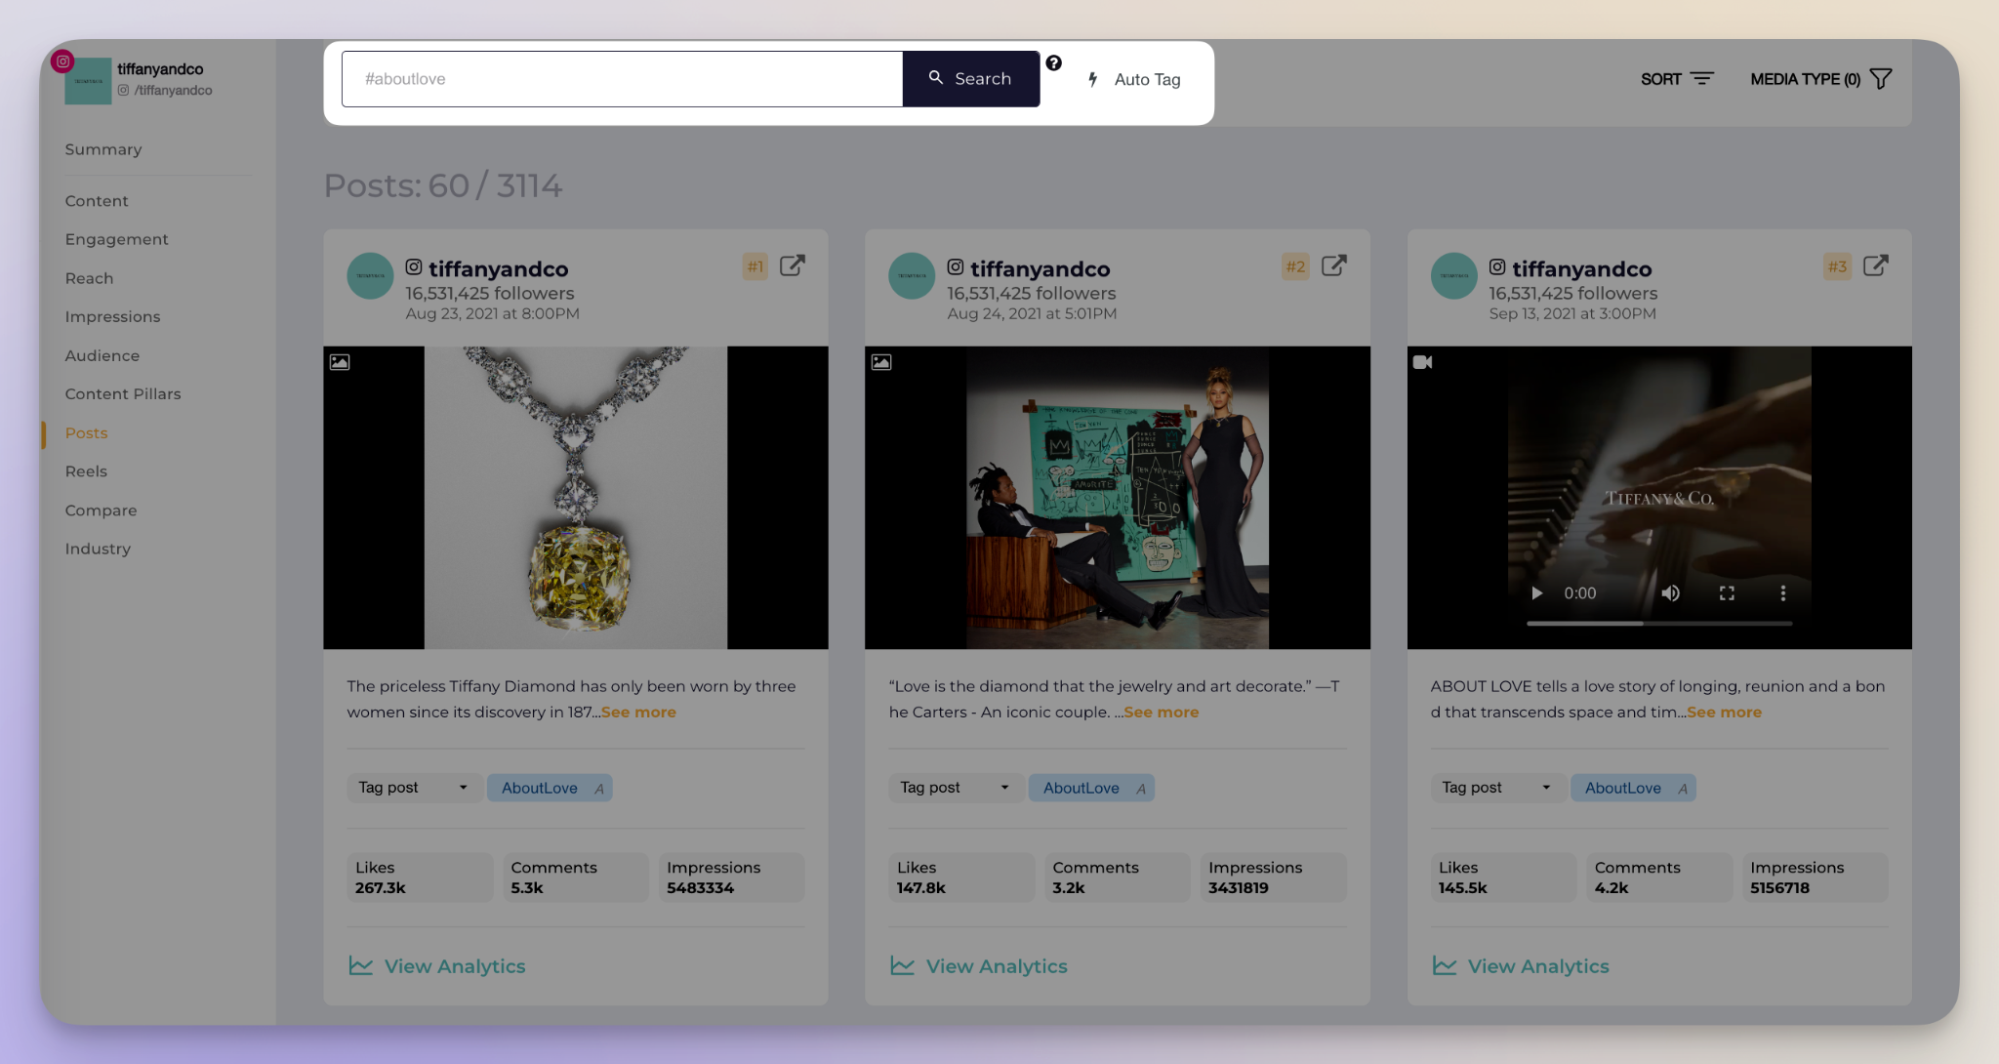Open Compare in the sidebar
Viewport: 1999px width, 1064px height.
click(101, 510)
